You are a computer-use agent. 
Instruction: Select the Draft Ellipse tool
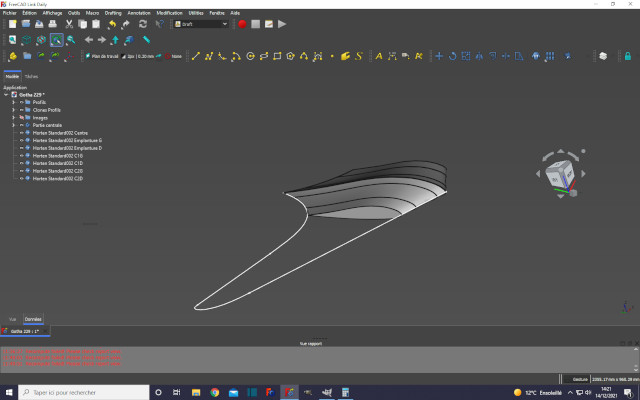264,56
